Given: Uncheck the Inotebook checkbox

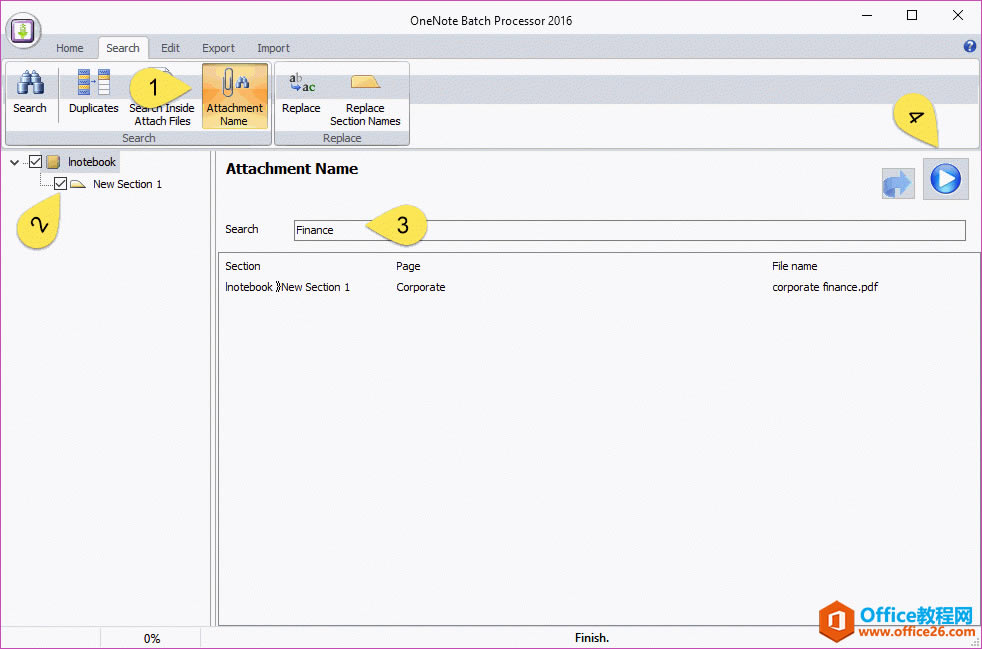Looking at the screenshot, I should [x=34, y=161].
